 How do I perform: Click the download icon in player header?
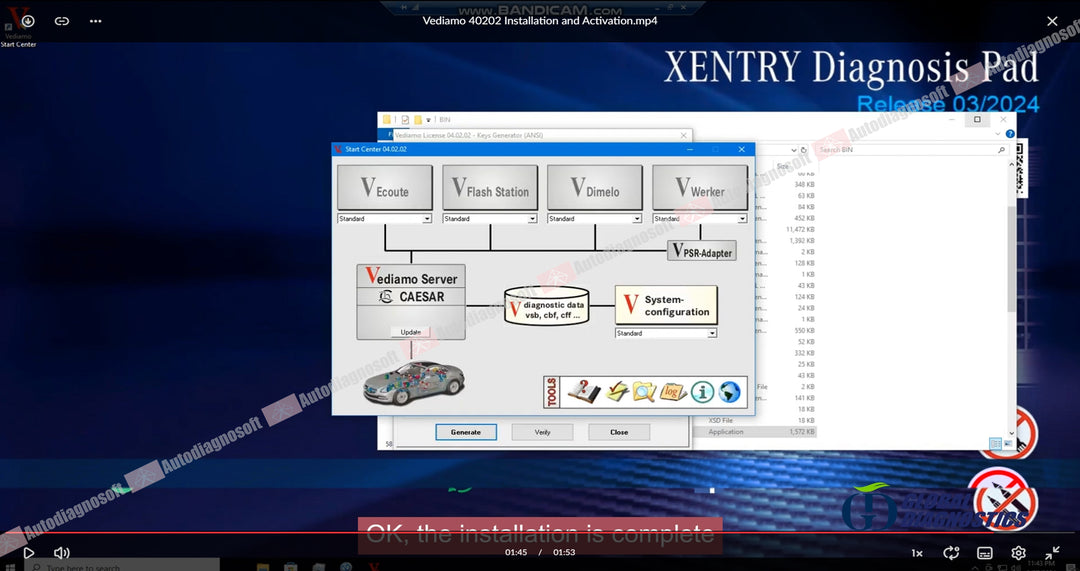click(28, 21)
